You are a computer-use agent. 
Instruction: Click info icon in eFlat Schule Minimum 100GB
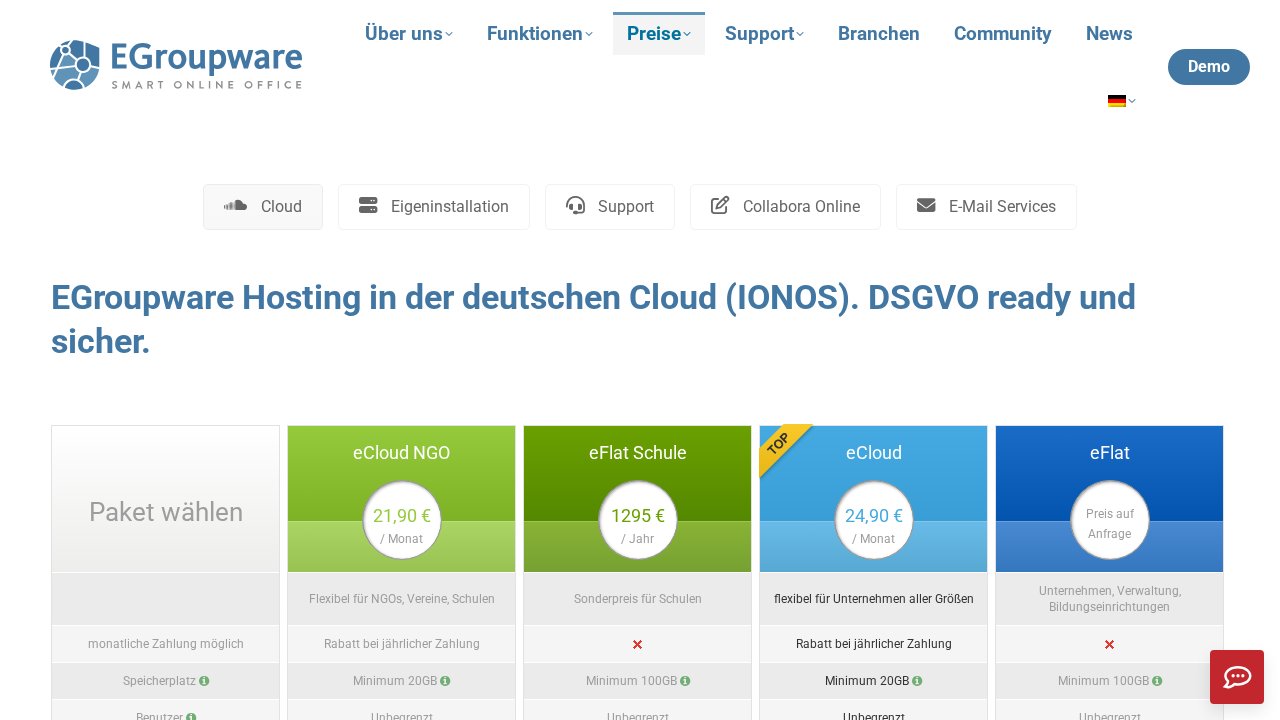[685, 681]
